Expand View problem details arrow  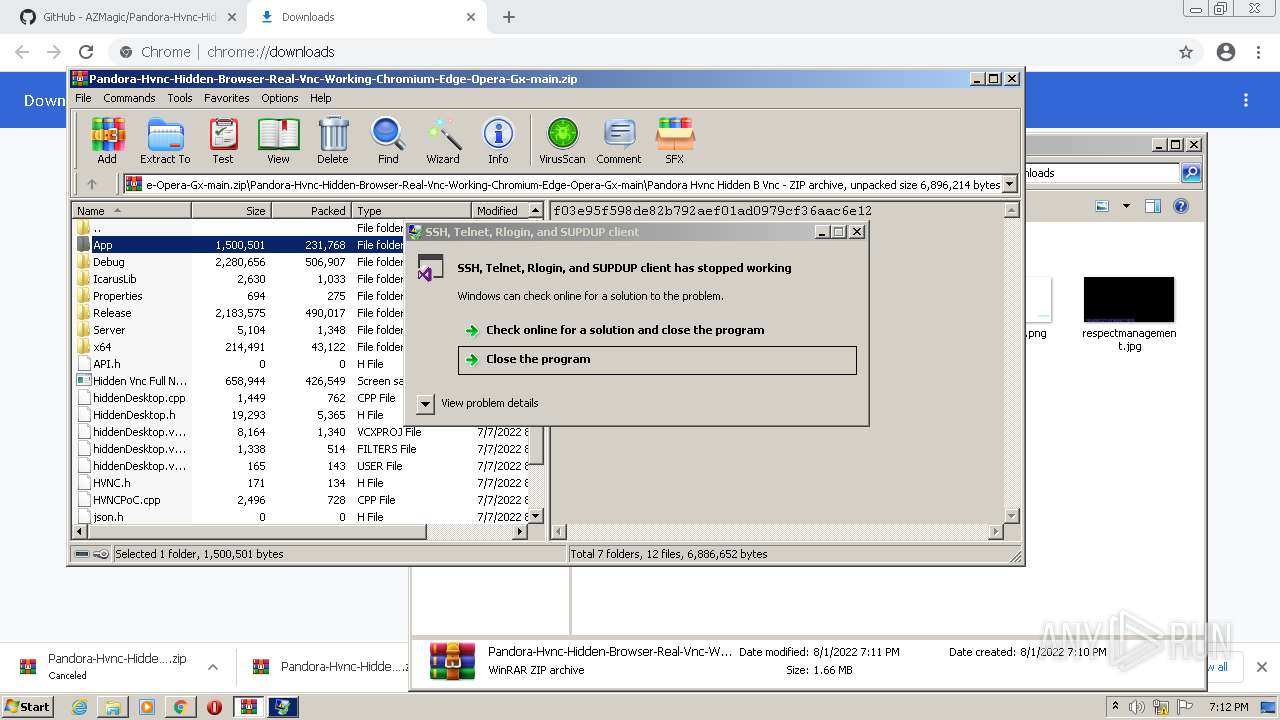[425, 403]
